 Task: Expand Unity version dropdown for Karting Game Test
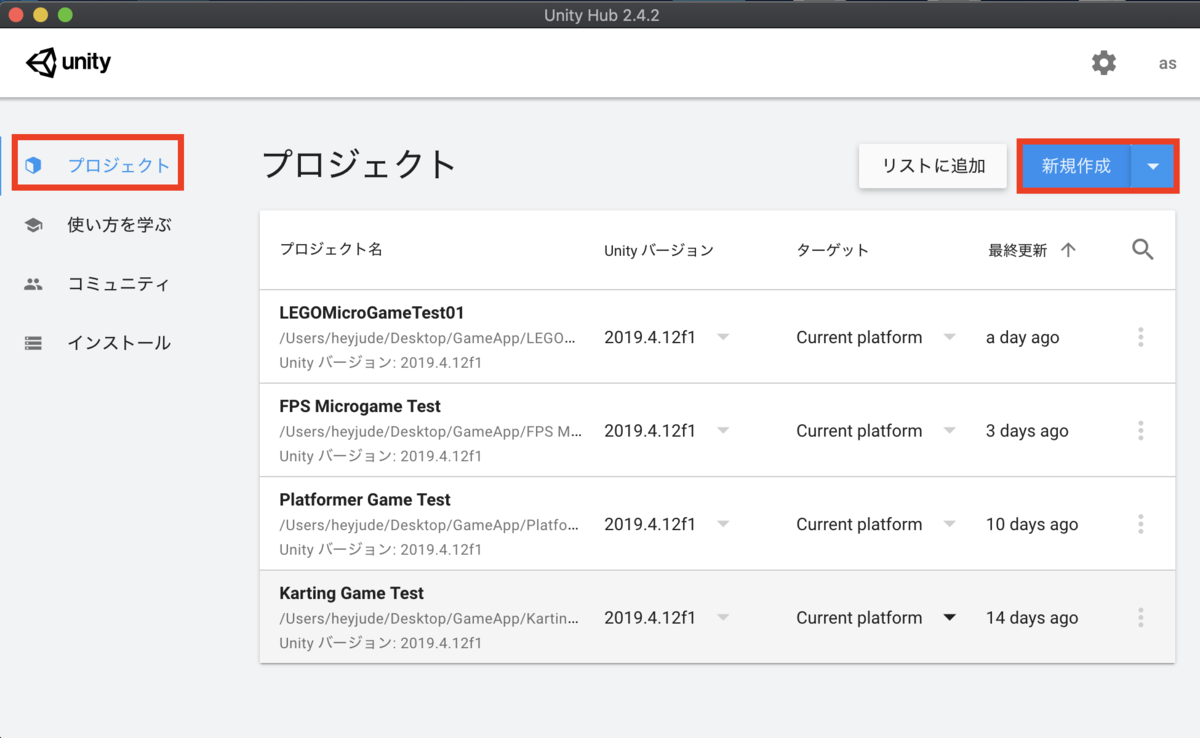tap(723, 618)
